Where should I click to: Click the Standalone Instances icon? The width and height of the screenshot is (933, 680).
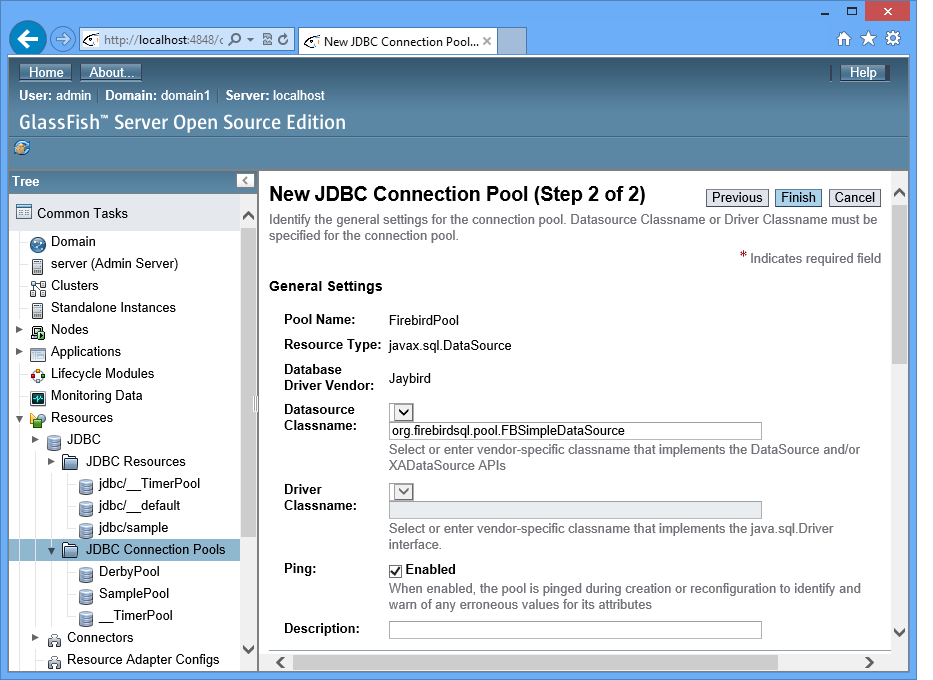pyautogui.click(x=37, y=310)
